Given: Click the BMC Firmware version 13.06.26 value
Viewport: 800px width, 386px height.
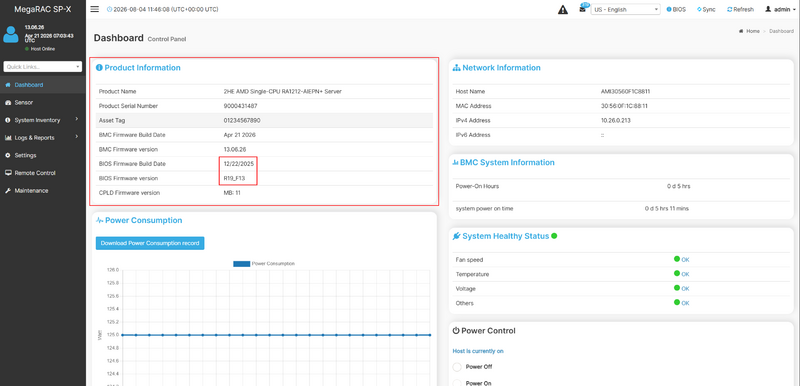Looking at the screenshot, I should tap(235, 149).
